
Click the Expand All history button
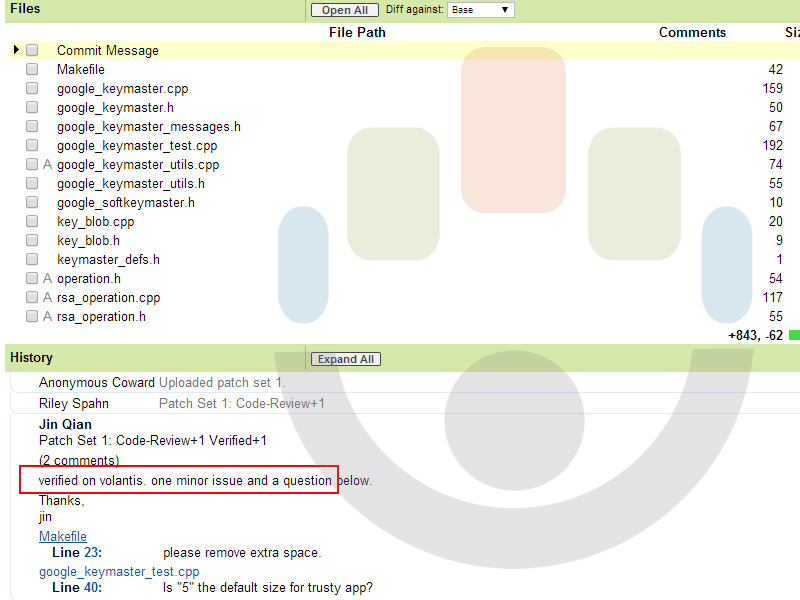[x=346, y=359]
